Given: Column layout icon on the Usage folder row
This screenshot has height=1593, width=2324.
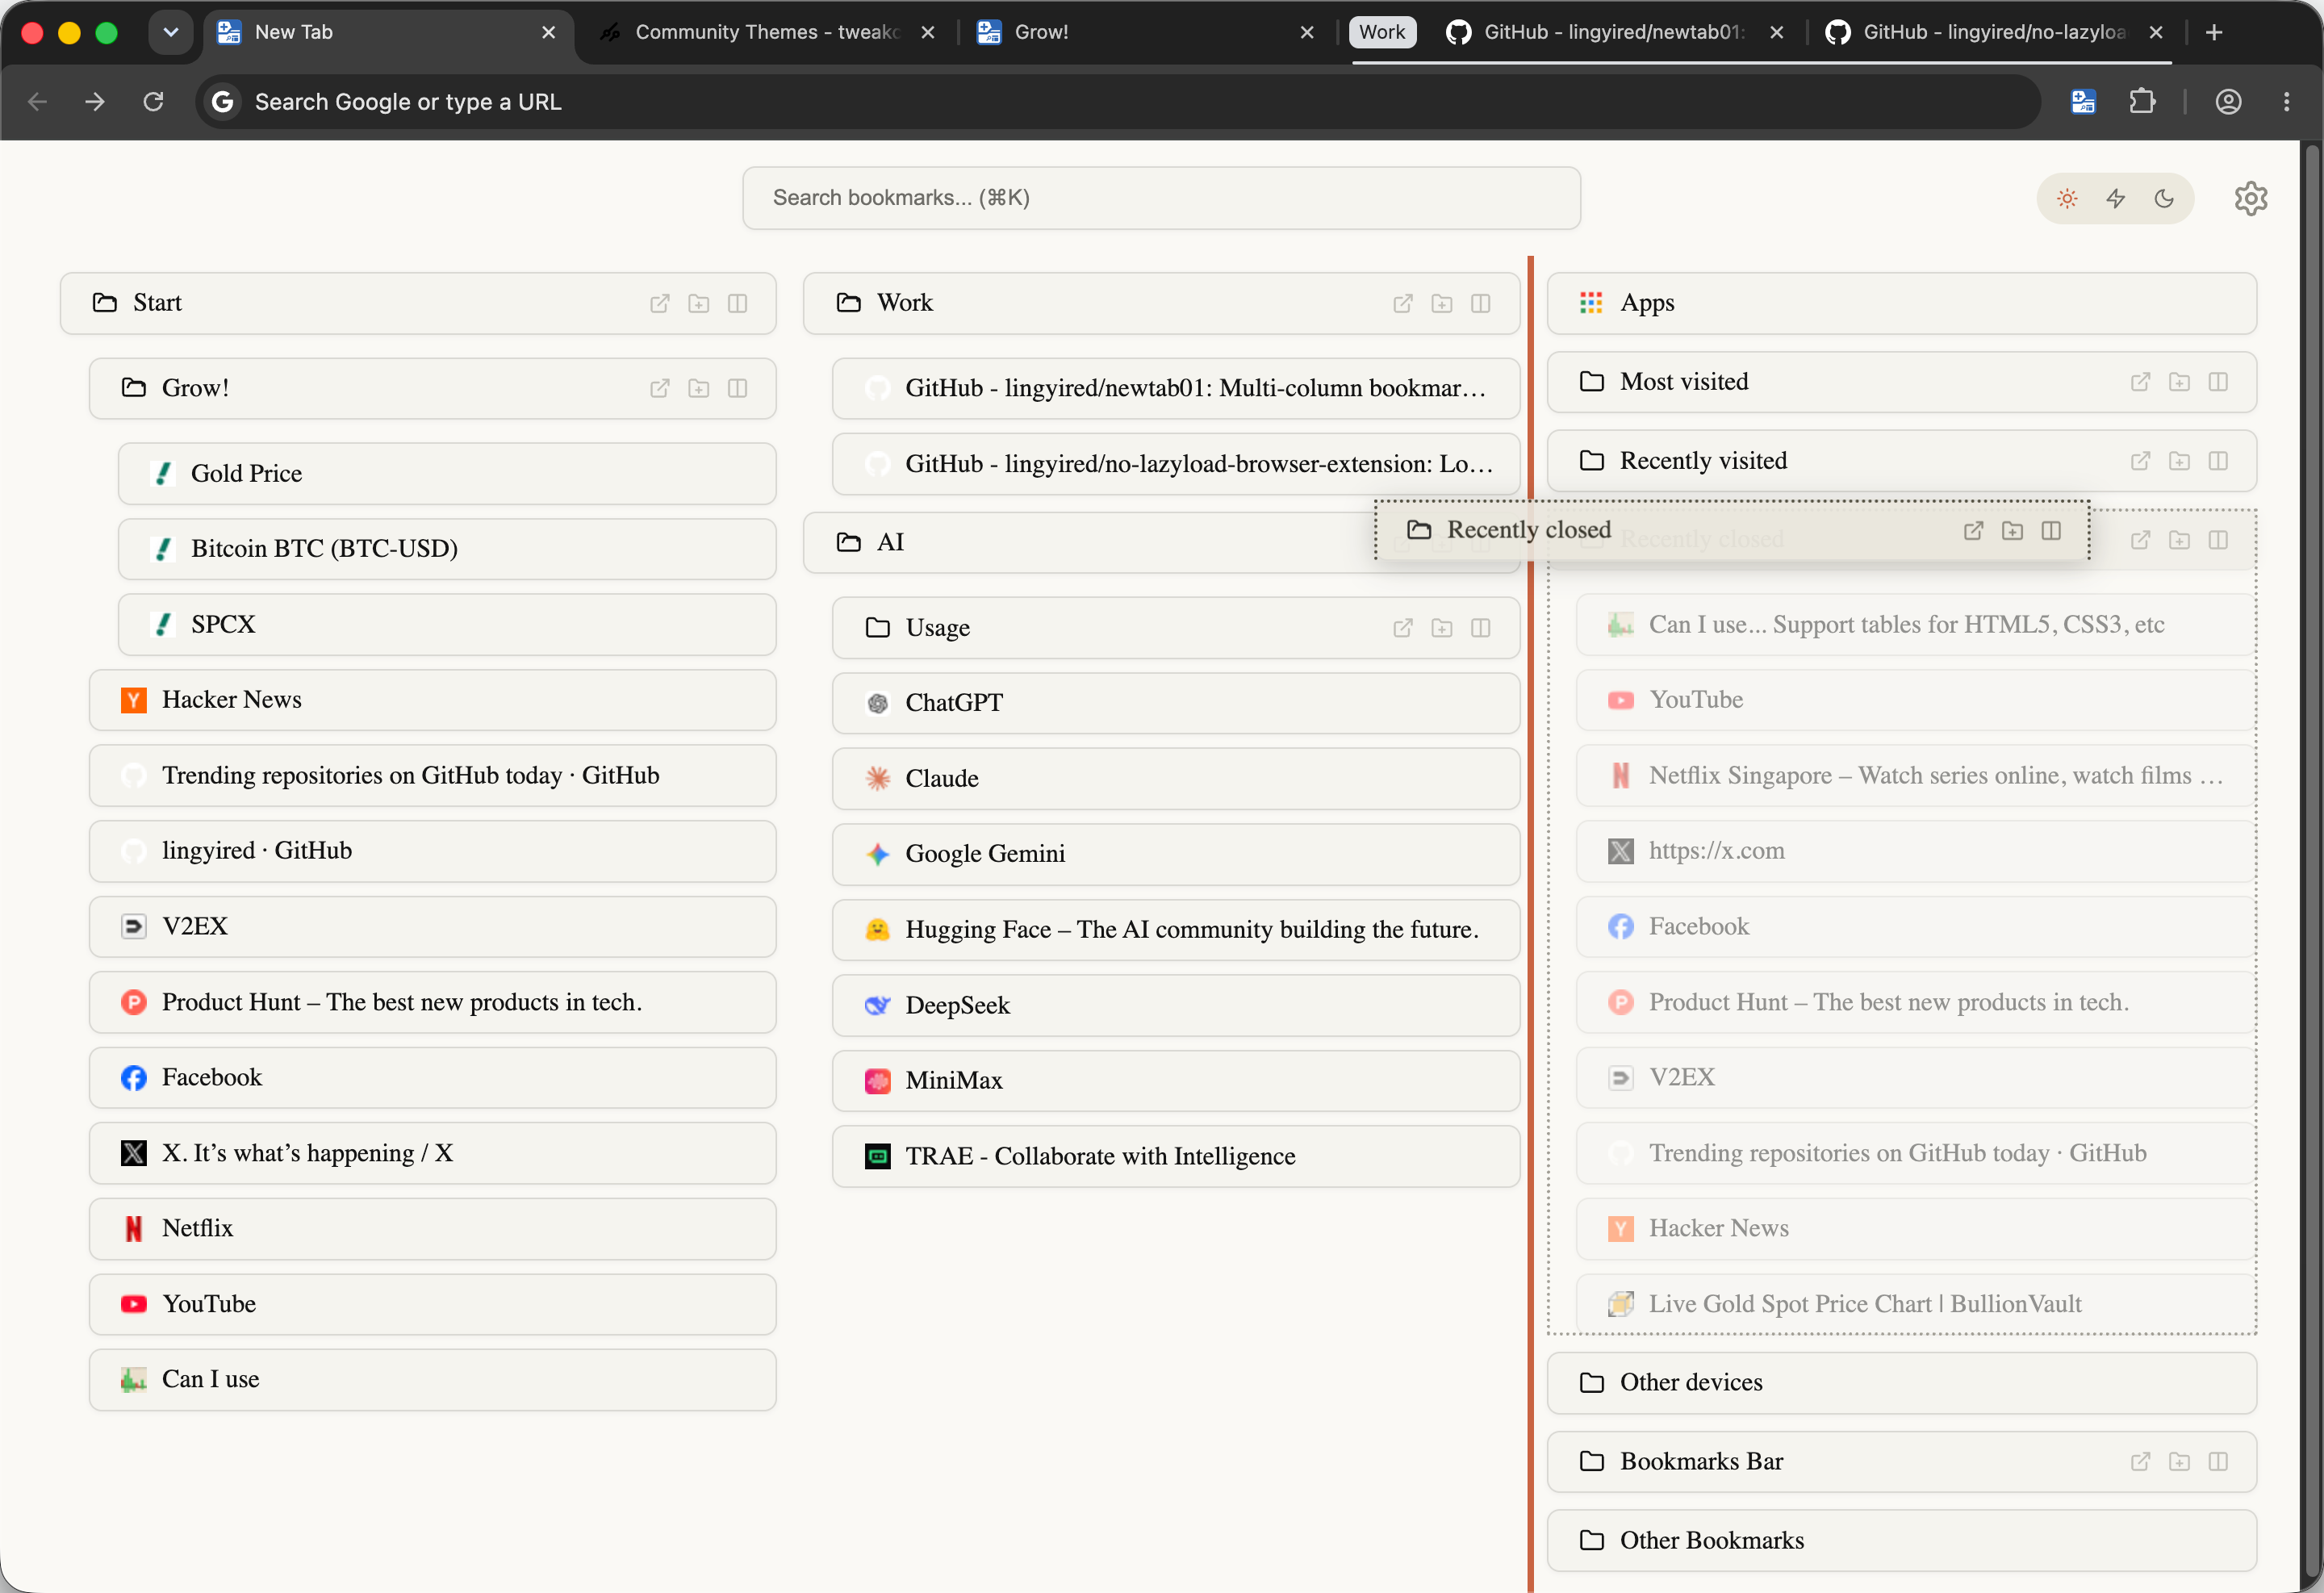Looking at the screenshot, I should click(1481, 628).
